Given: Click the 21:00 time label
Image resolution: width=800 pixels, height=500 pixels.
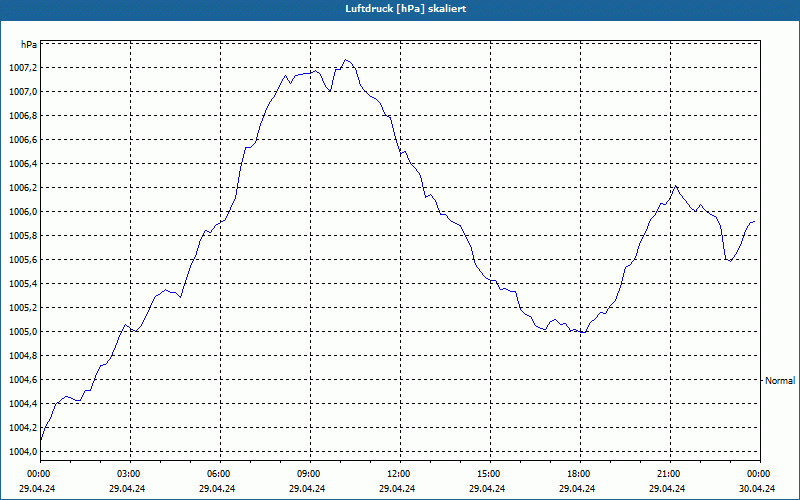Looking at the screenshot, I should coord(670,474).
